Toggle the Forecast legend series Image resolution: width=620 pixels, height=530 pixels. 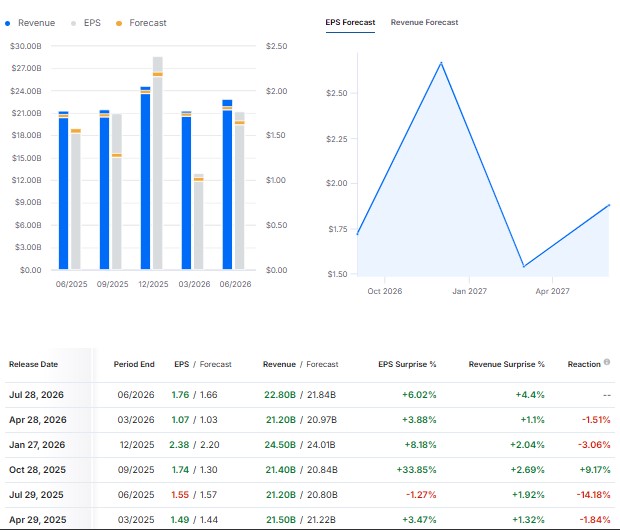coord(141,23)
